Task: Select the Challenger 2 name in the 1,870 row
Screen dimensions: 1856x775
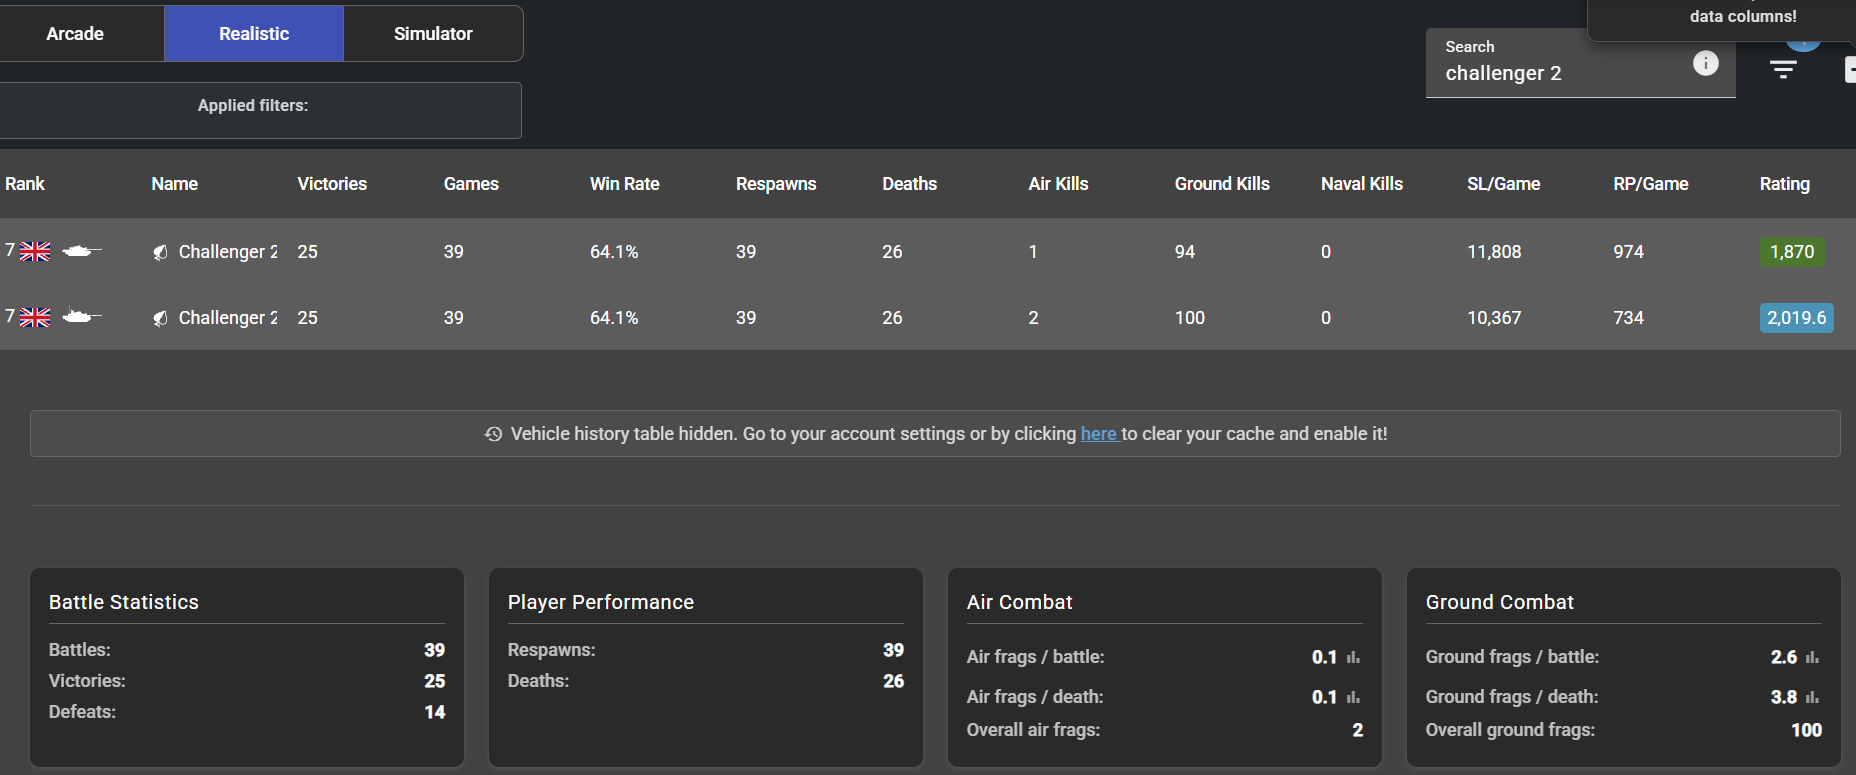Action: (228, 252)
